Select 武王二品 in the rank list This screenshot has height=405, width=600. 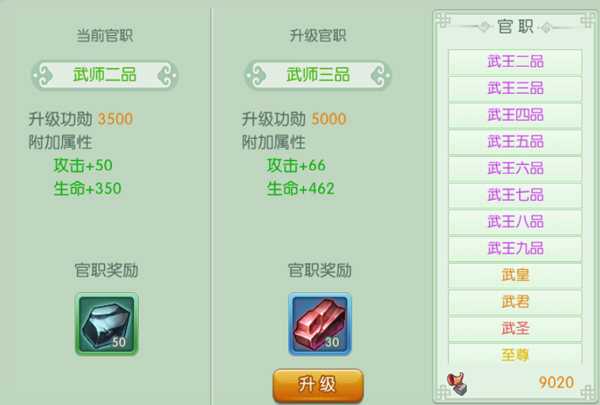coord(515,62)
